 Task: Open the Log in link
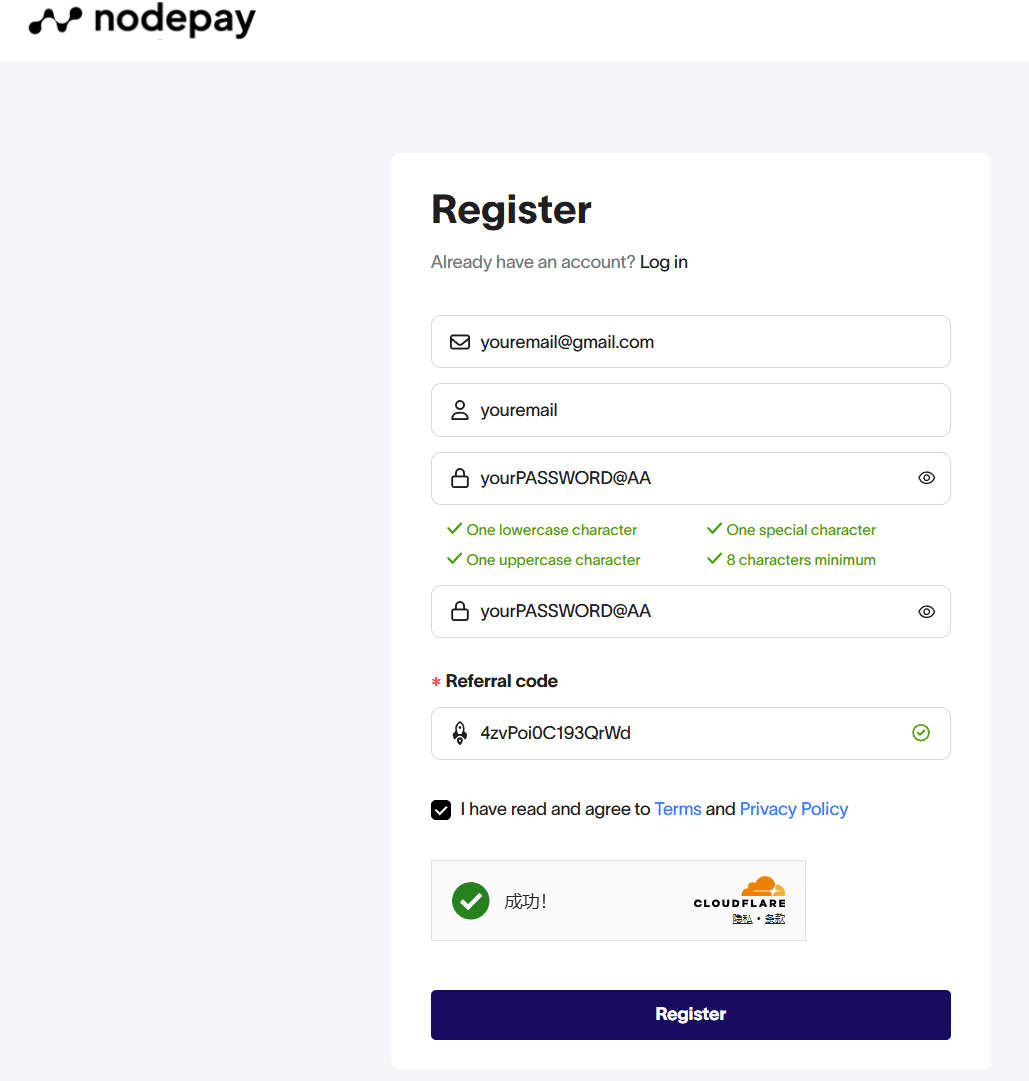[x=664, y=262]
